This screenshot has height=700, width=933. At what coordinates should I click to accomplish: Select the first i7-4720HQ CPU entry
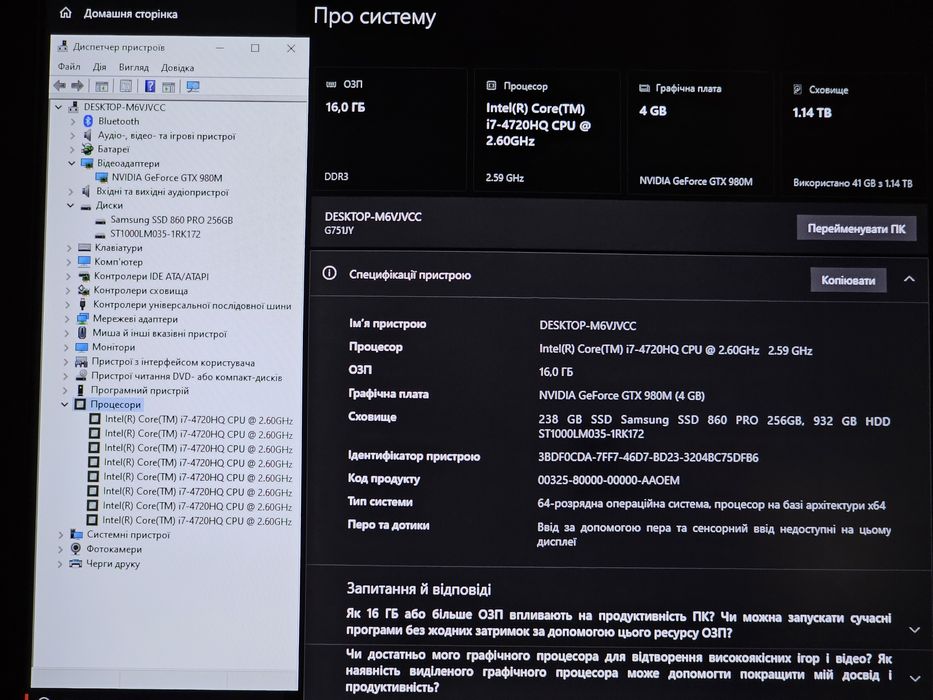point(199,420)
